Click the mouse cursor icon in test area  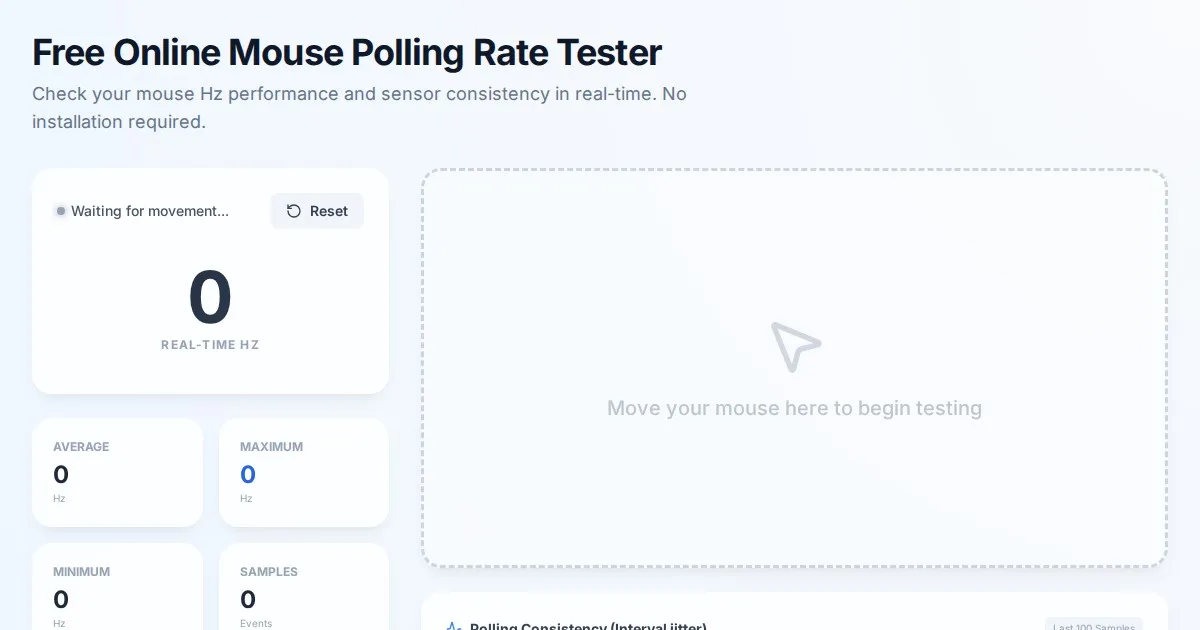pyautogui.click(x=795, y=346)
